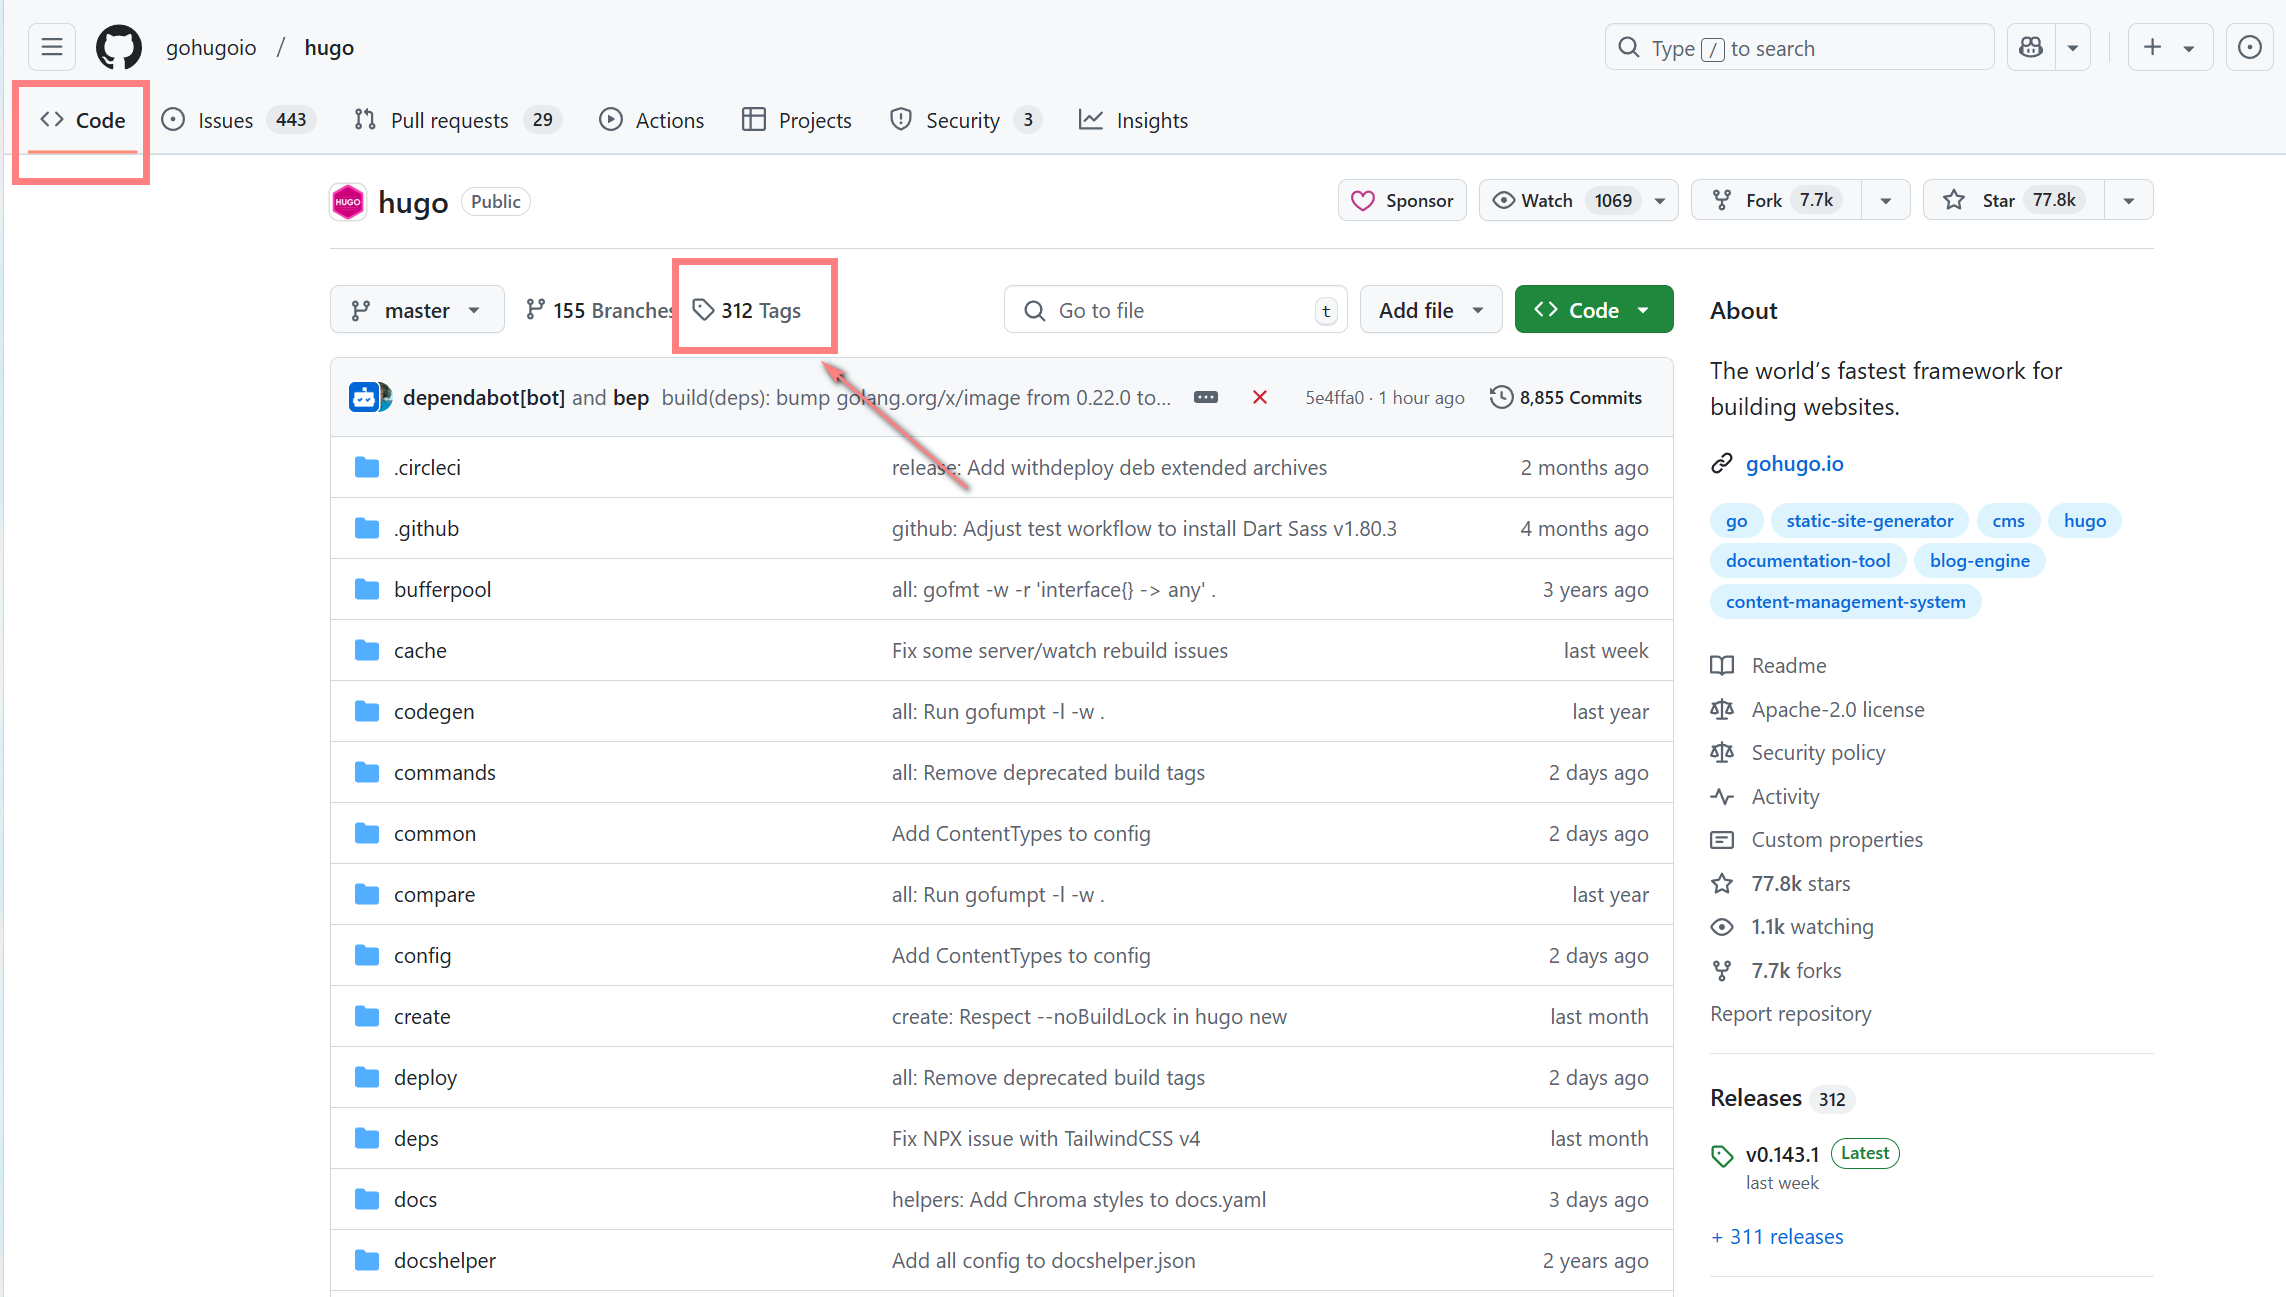Image resolution: width=2286 pixels, height=1297 pixels.
Task: Expand the Fork options arrow
Action: pos(1886,200)
